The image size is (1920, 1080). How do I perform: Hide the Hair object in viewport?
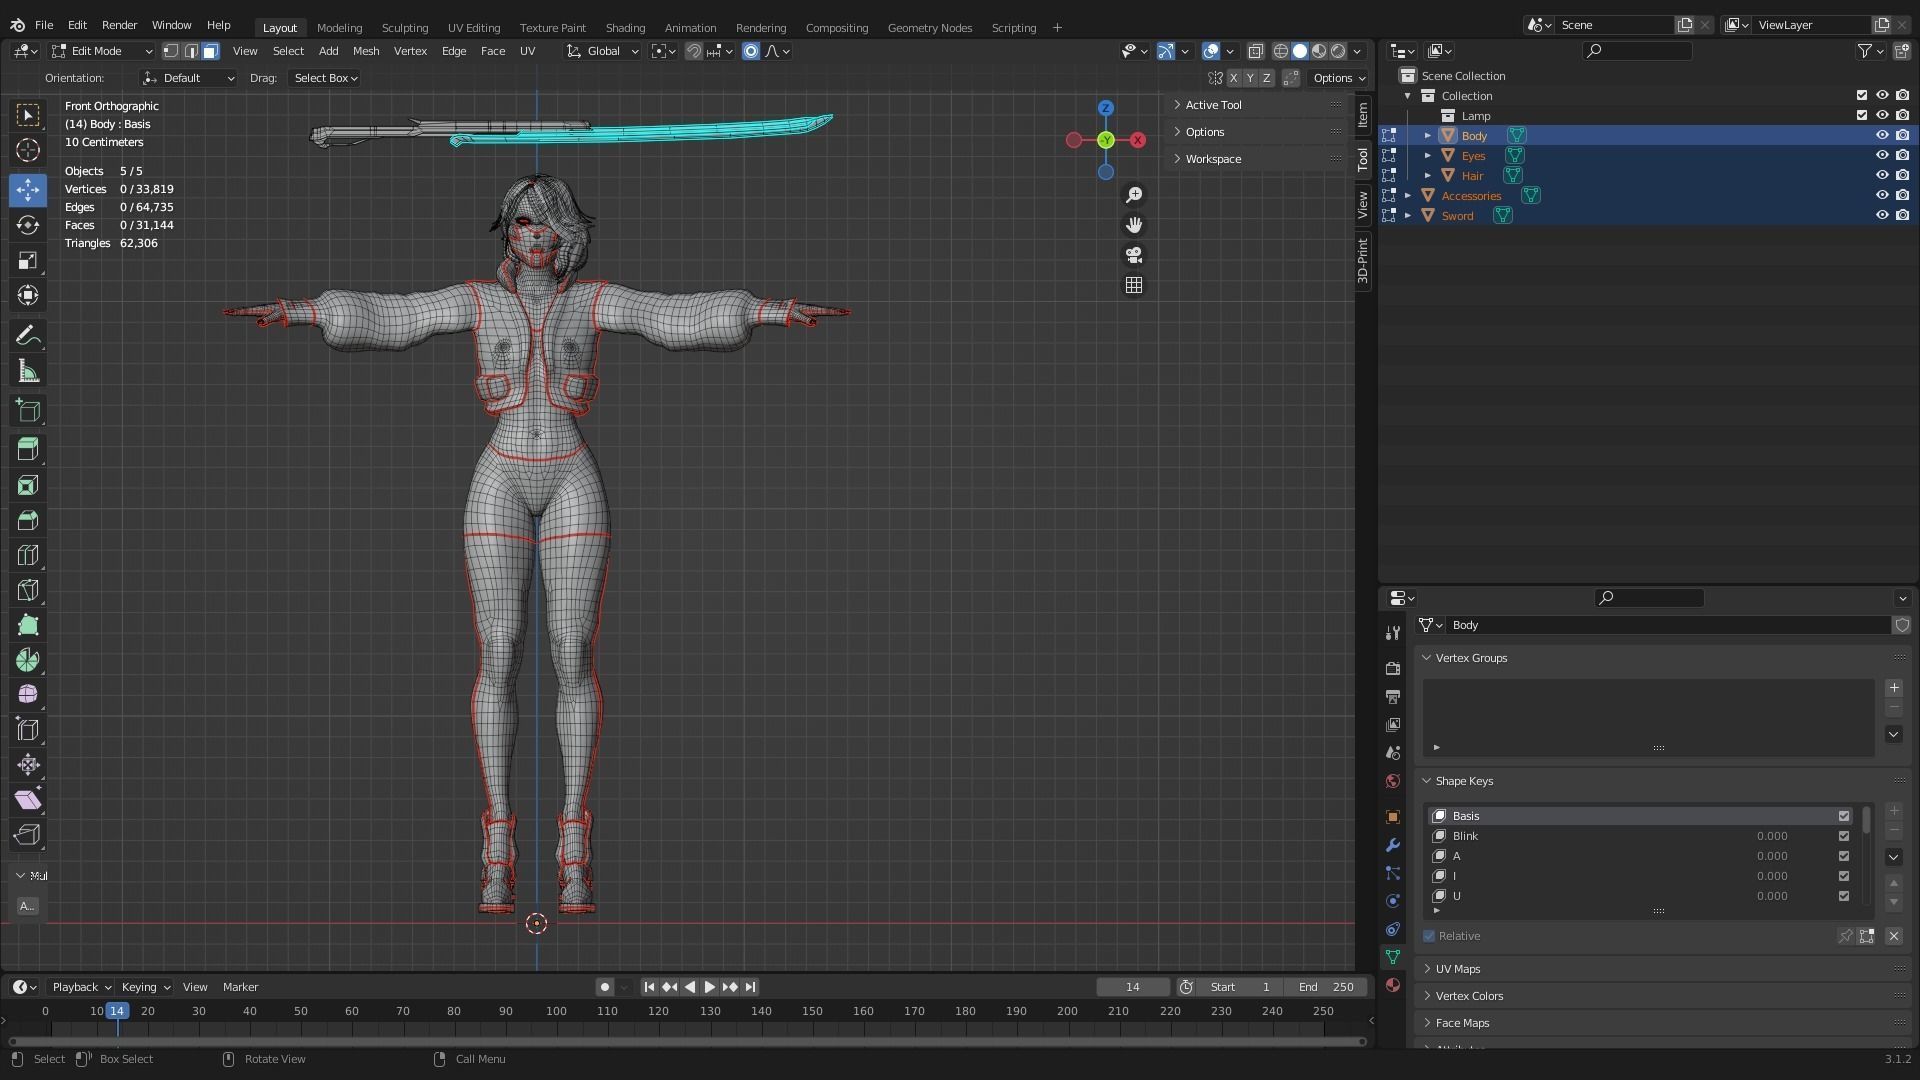tap(1882, 175)
